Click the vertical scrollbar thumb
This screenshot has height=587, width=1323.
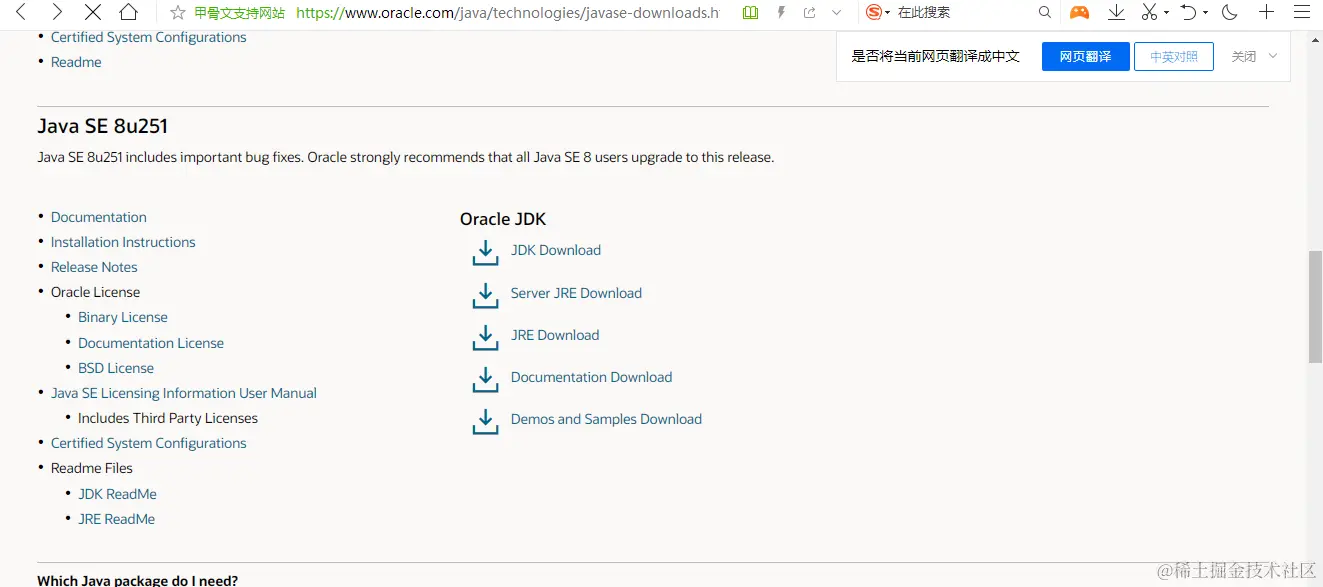click(x=1315, y=306)
